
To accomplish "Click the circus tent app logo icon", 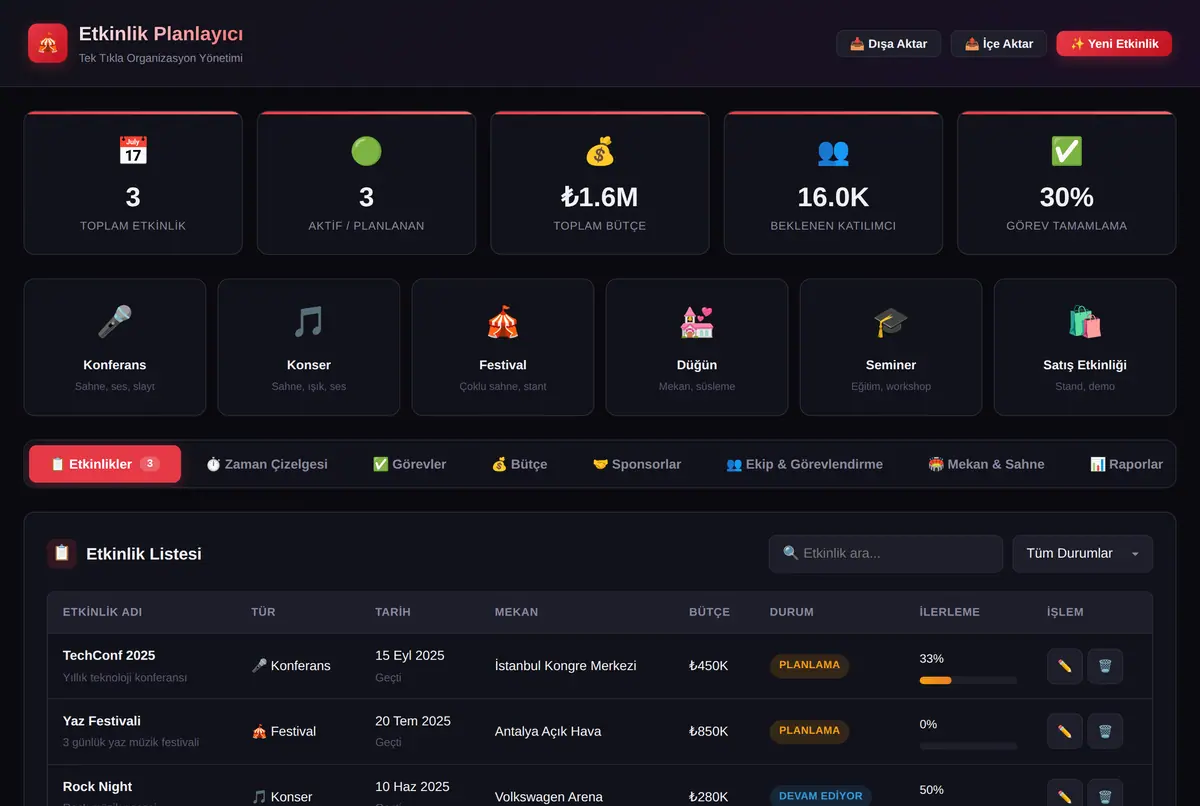I will pyautogui.click(x=48, y=43).
